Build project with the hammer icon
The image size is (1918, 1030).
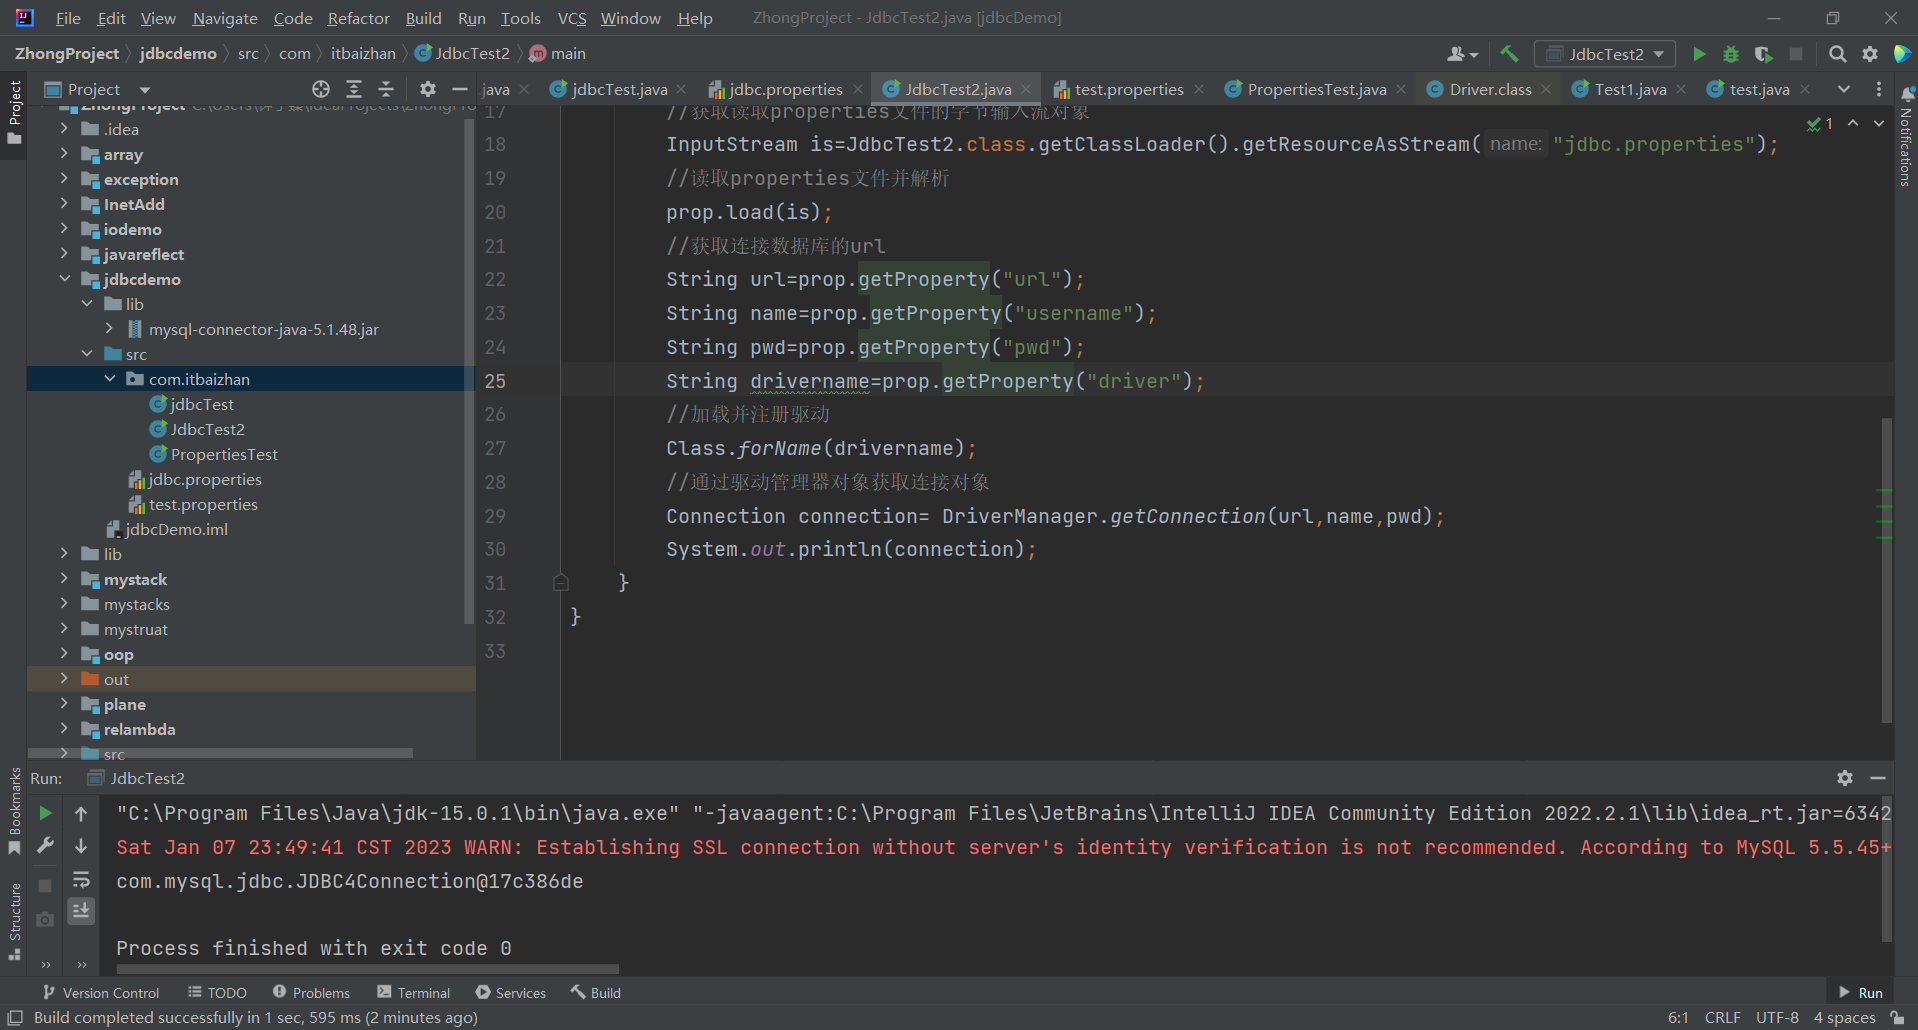point(1509,54)
